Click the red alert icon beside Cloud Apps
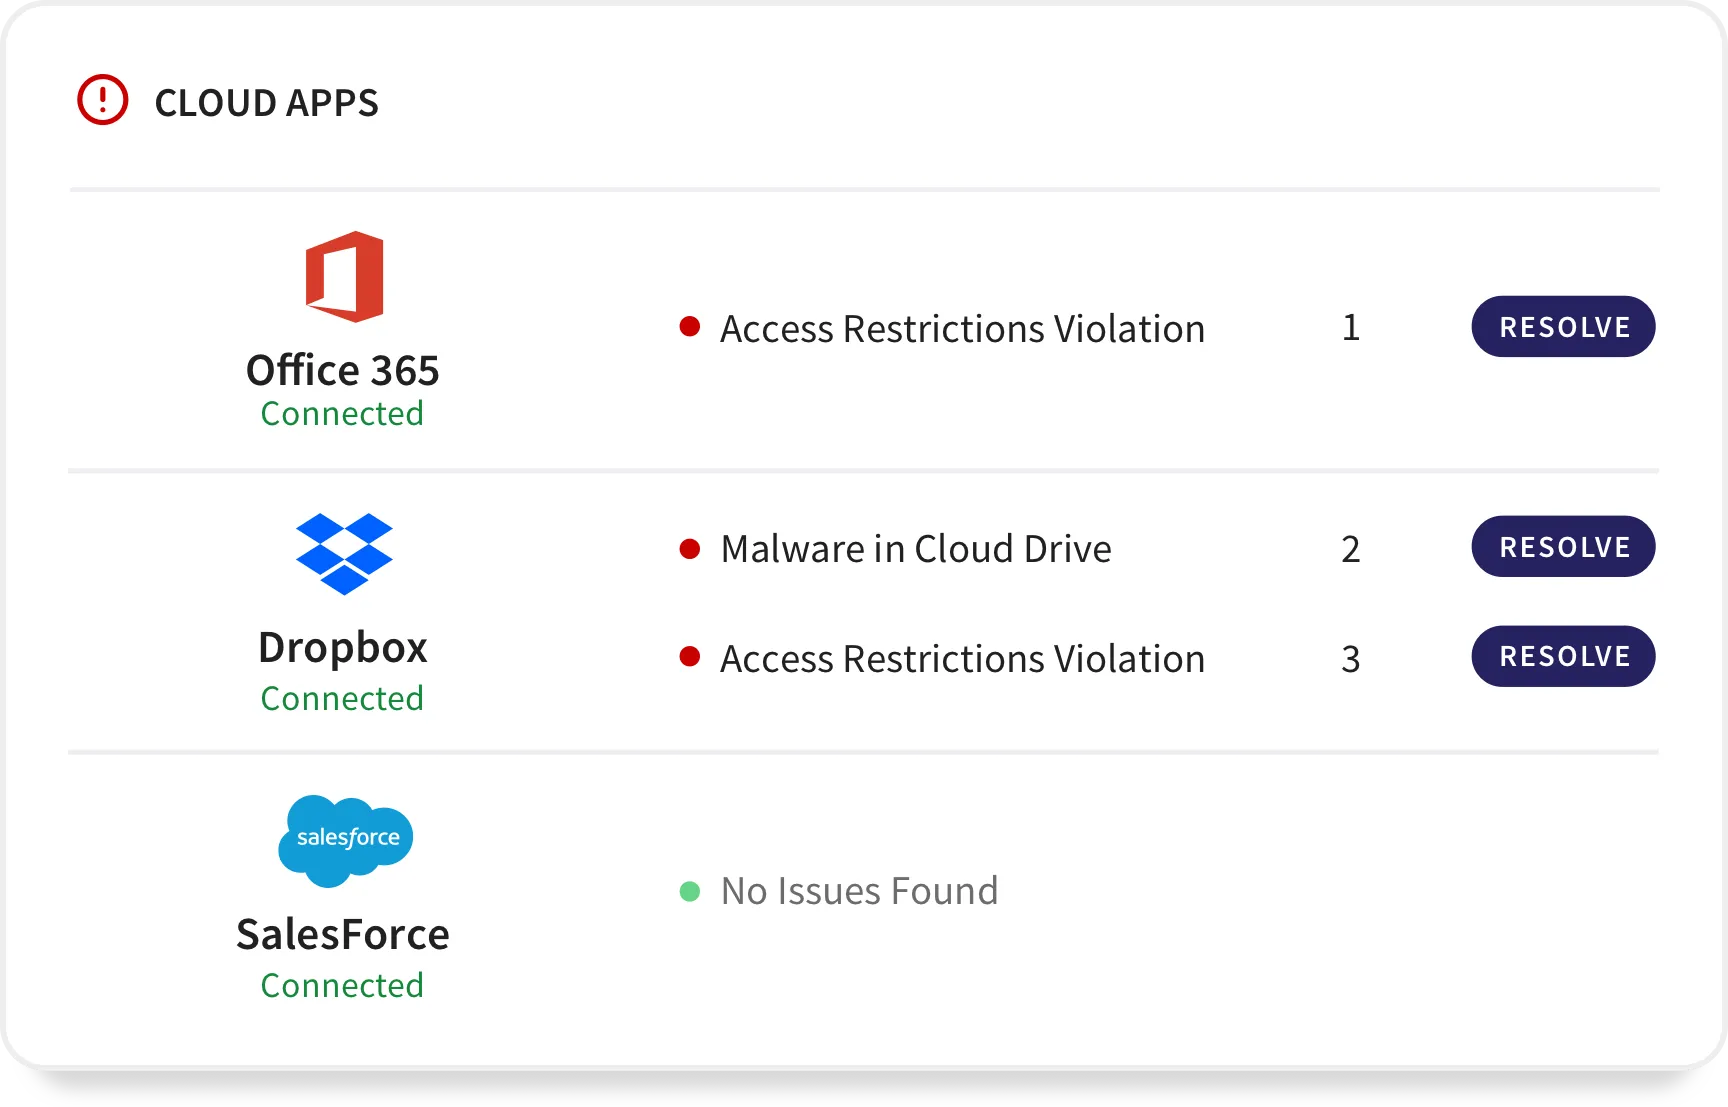The height and width of the screenshot is (1107, 1728). pos(103,100)
